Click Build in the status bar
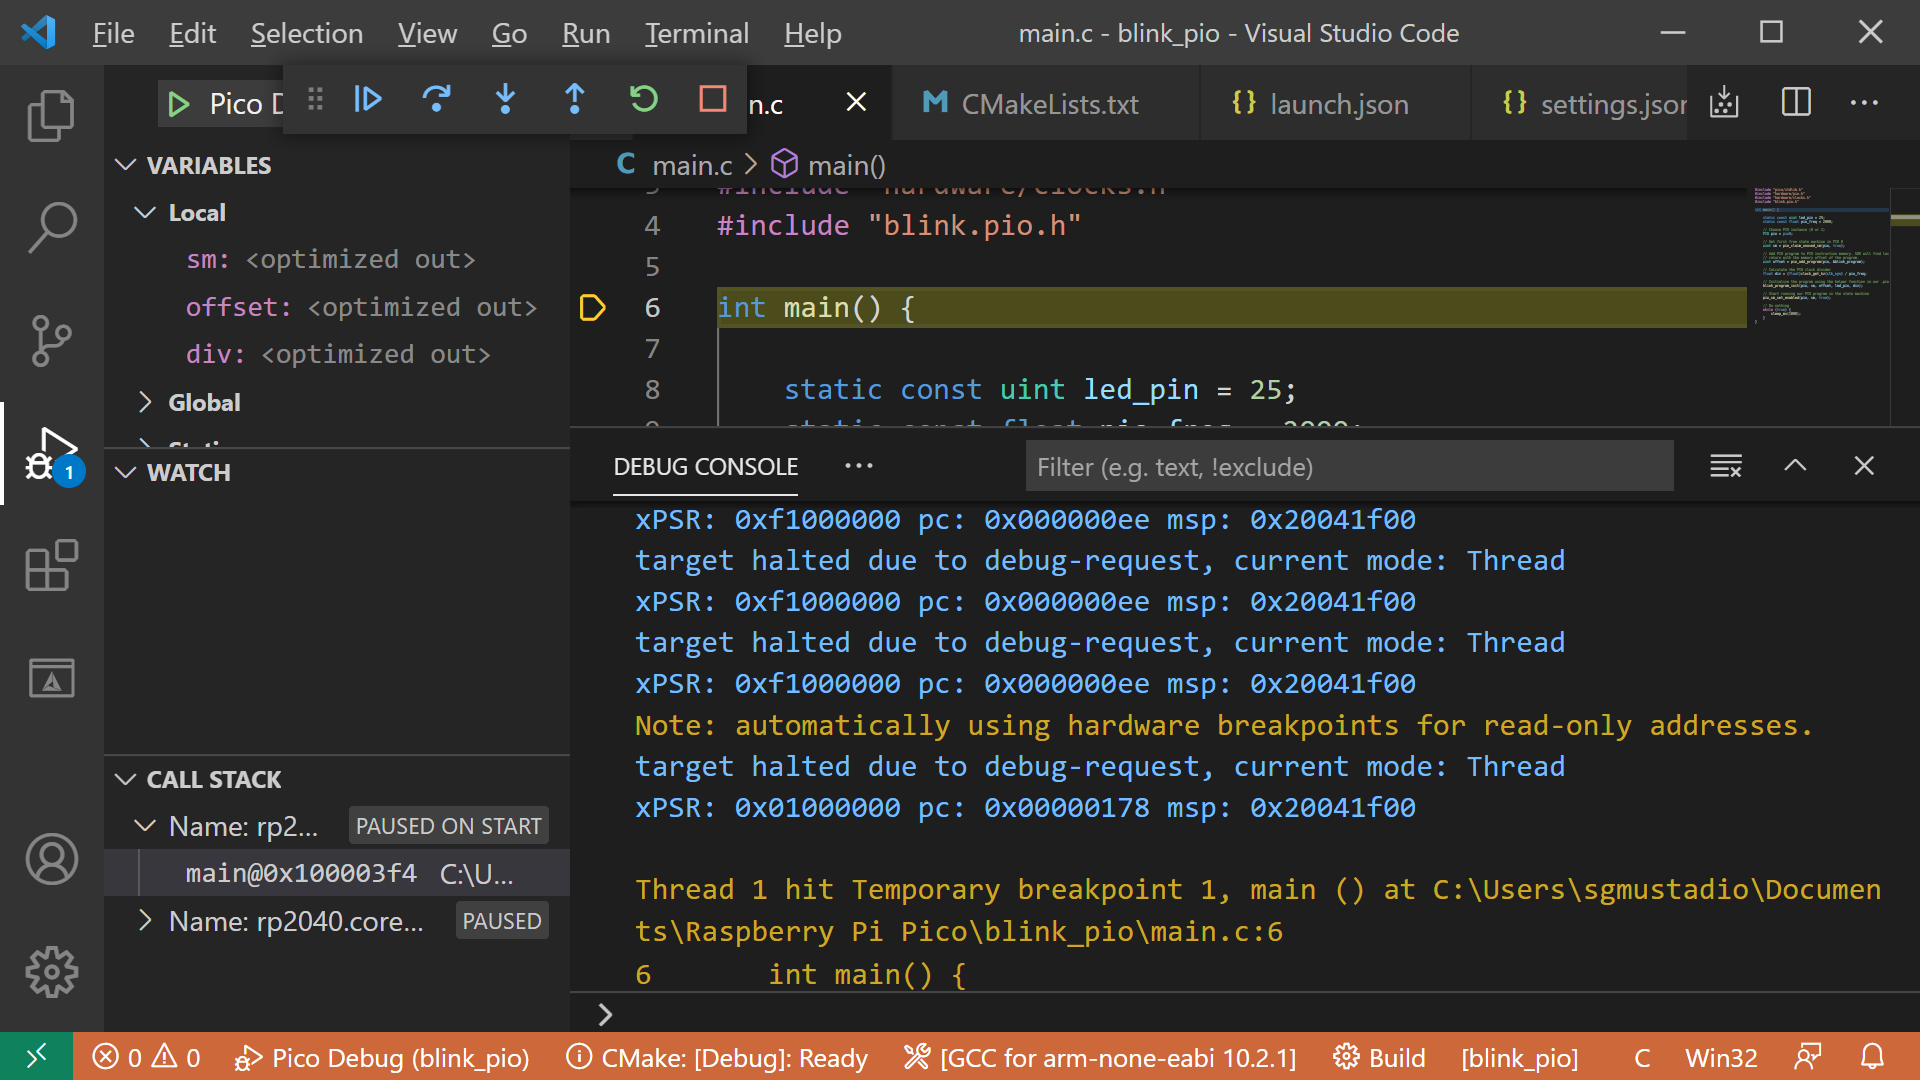The image size is (1920, 1080). (1380, 1057)
